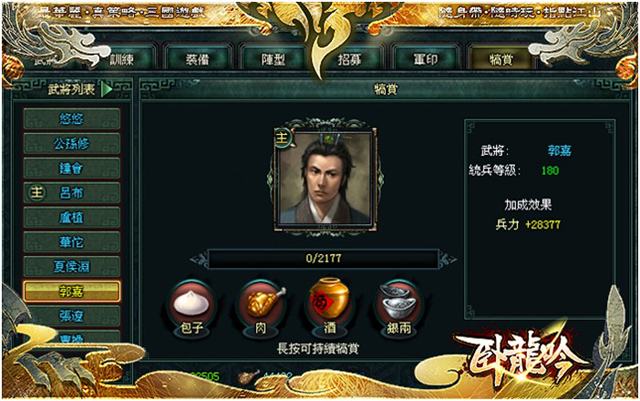Click the meat resource icon in bottom bar
The height and width of the screenshot is (401, 640).
click(248, 377)
